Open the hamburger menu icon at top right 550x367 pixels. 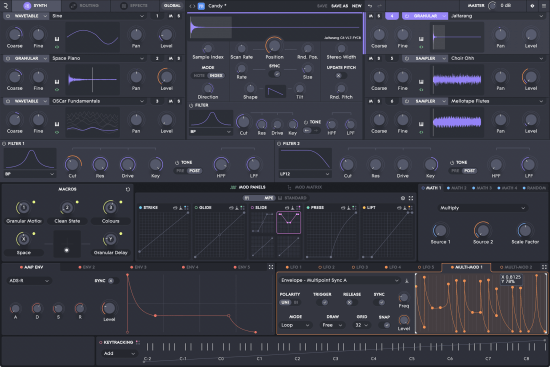pos(544,6)
